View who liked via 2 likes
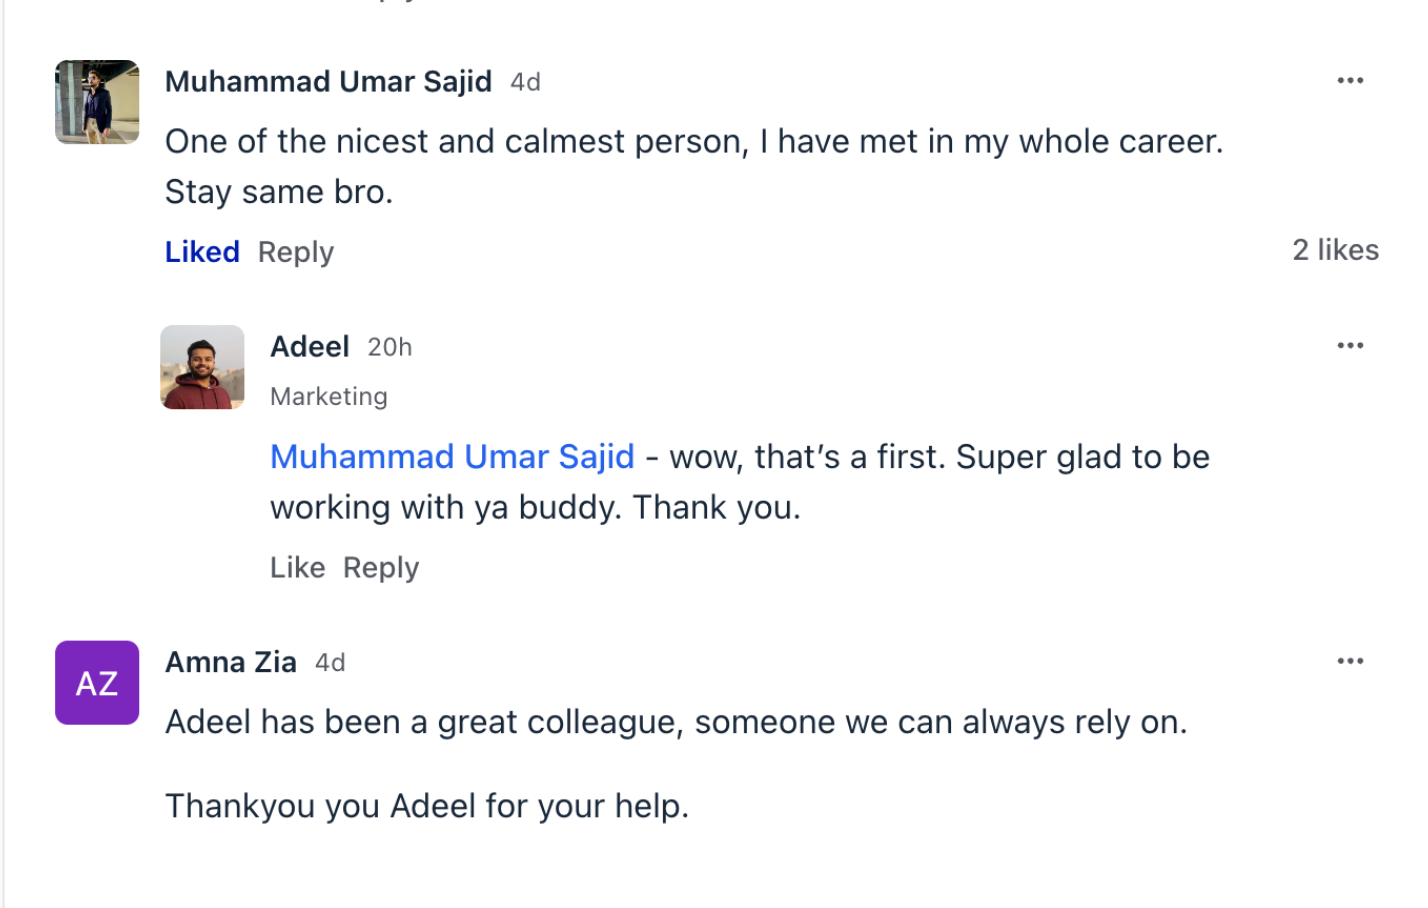Screen dimensions: 1428x908 [x=1335, y=250]
